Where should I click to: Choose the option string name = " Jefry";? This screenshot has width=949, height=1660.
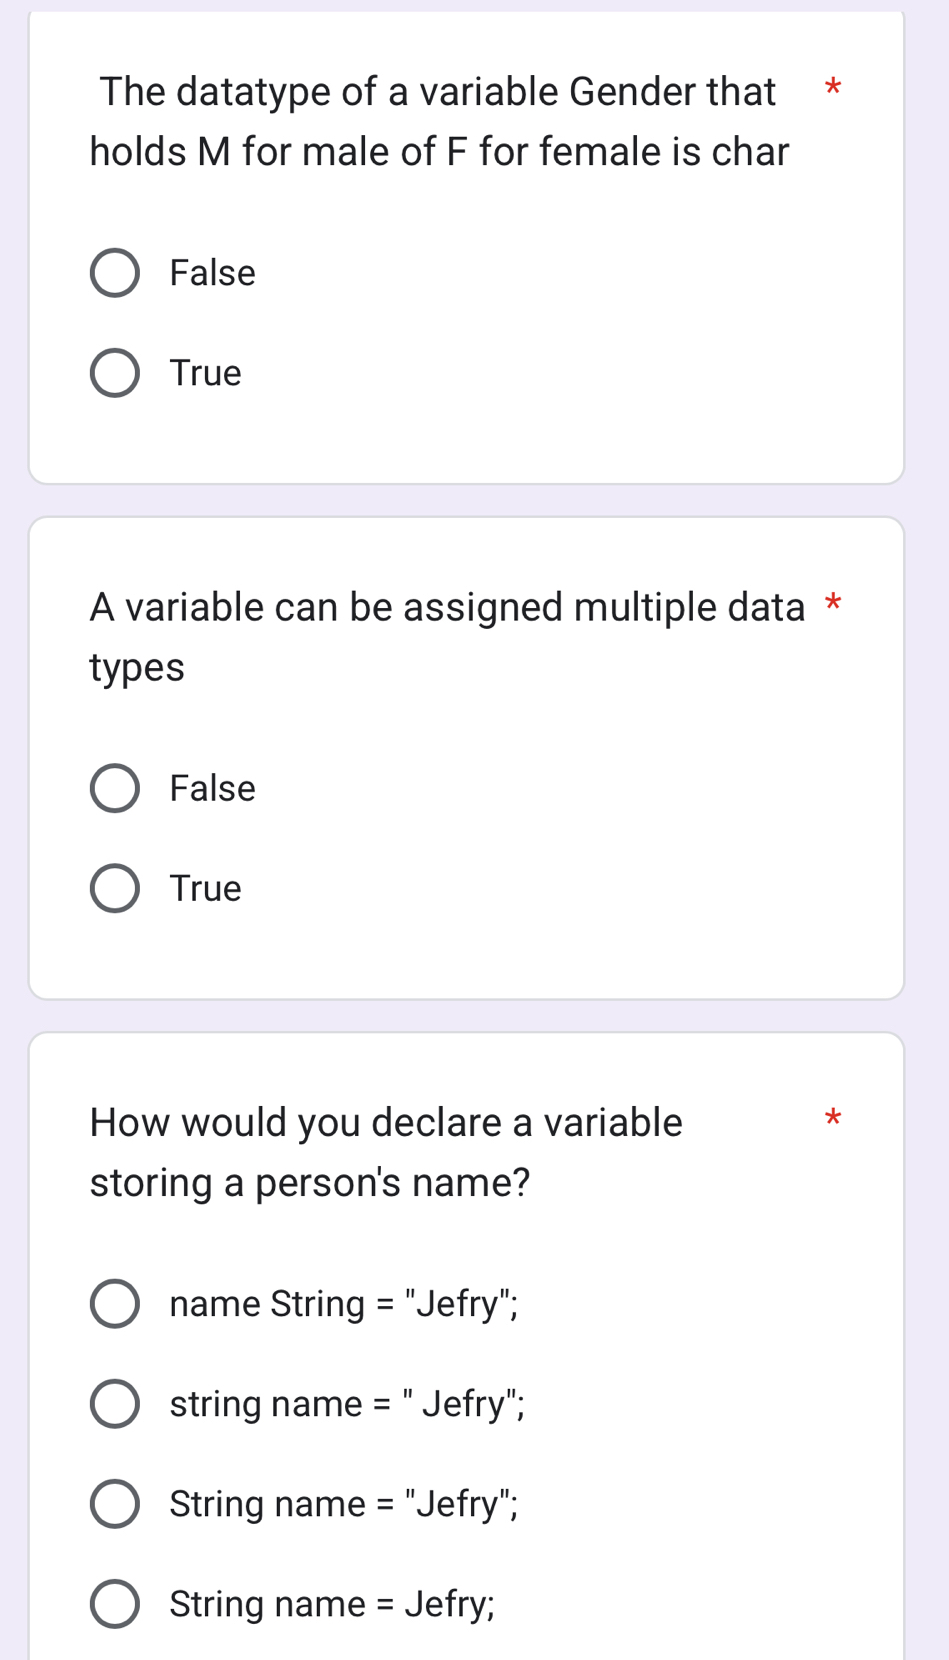[114, 1403]
